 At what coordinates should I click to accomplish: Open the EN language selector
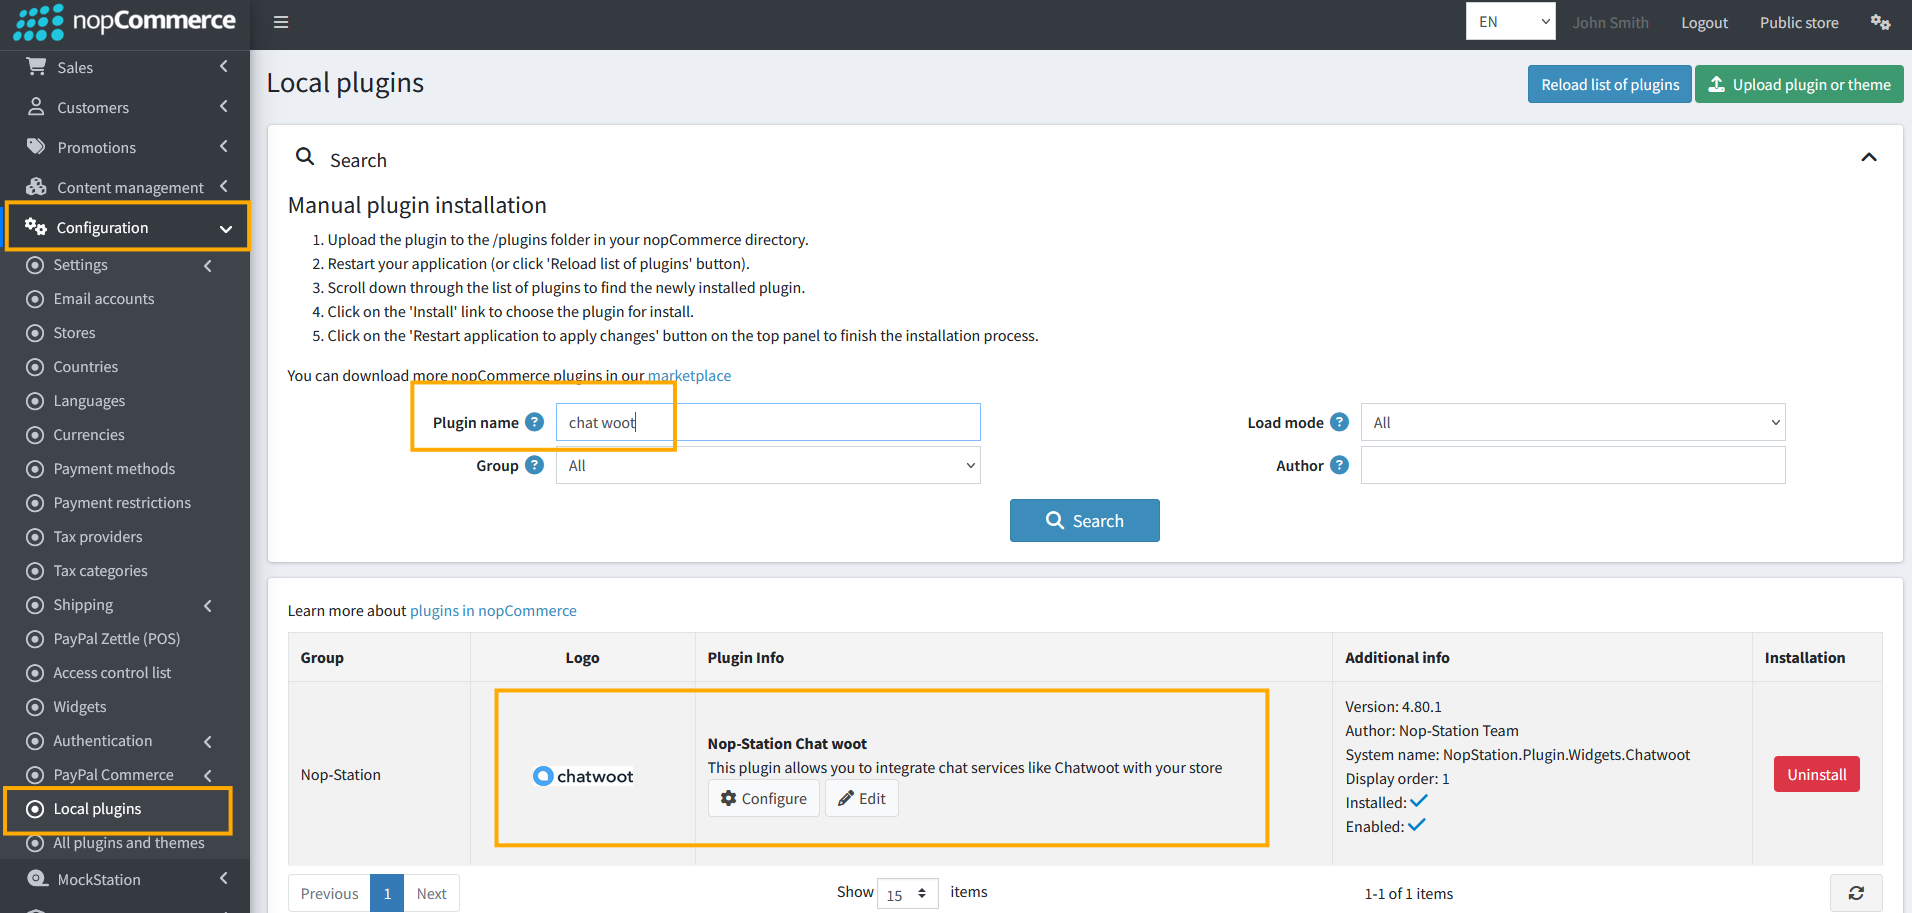(x=1510, y=21)
